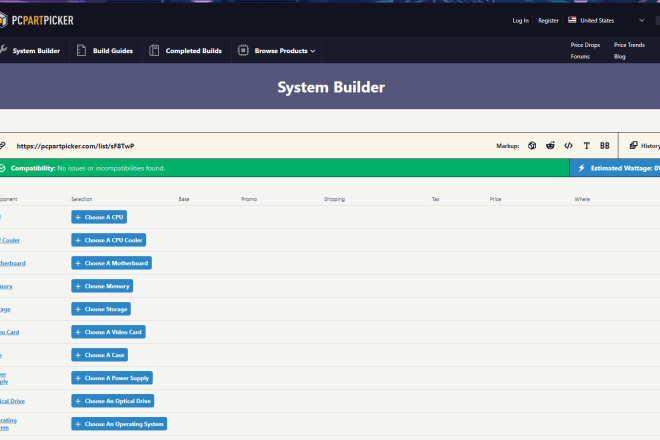
Task: Select Reddit markup icon
Action: 550,146
